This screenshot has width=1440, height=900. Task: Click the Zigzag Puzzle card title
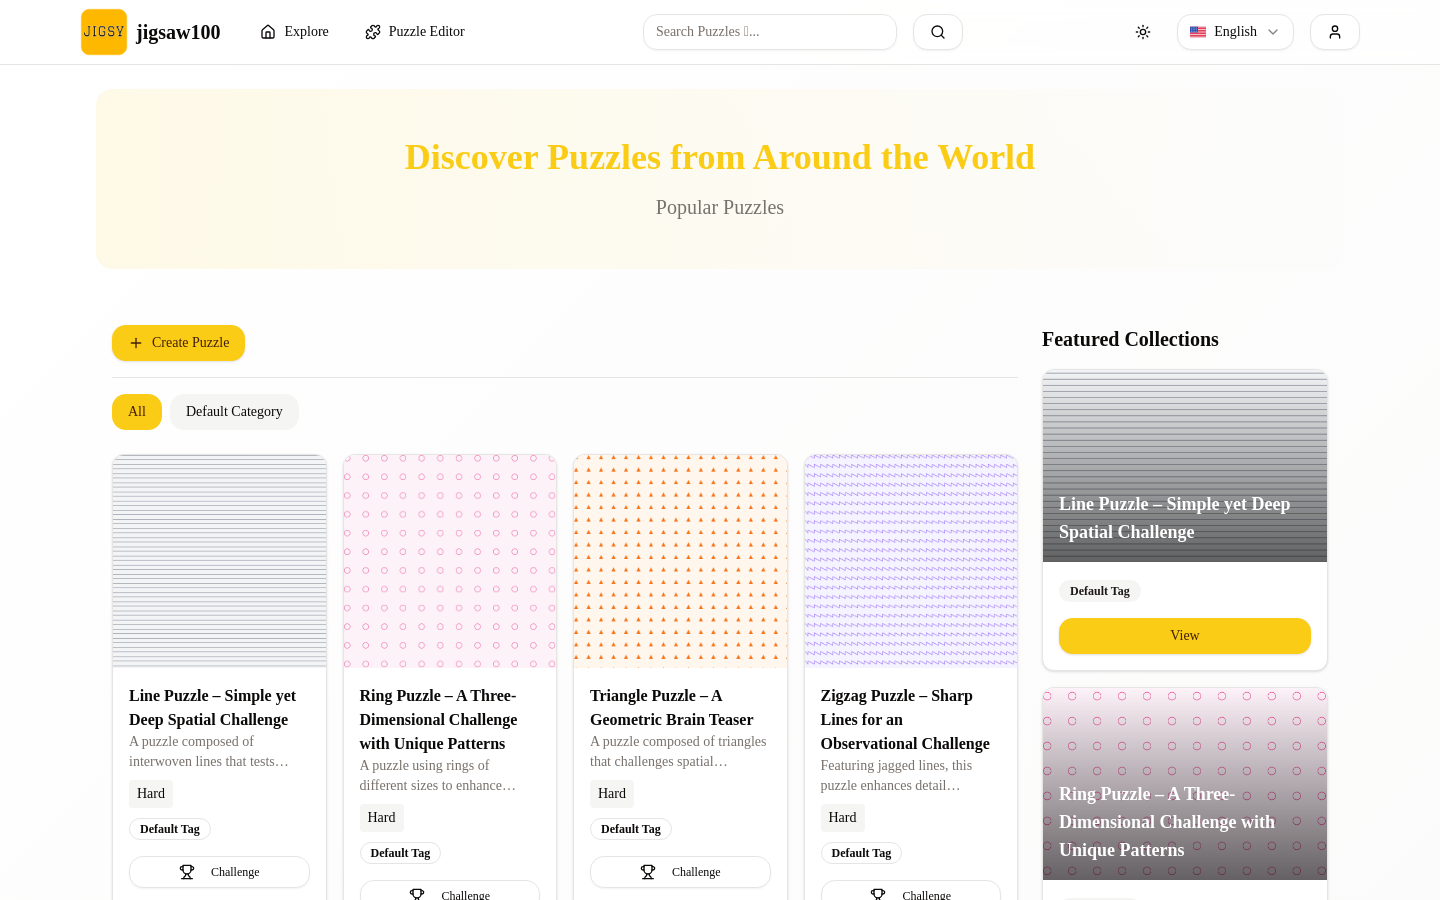click(x=905, y=720)
